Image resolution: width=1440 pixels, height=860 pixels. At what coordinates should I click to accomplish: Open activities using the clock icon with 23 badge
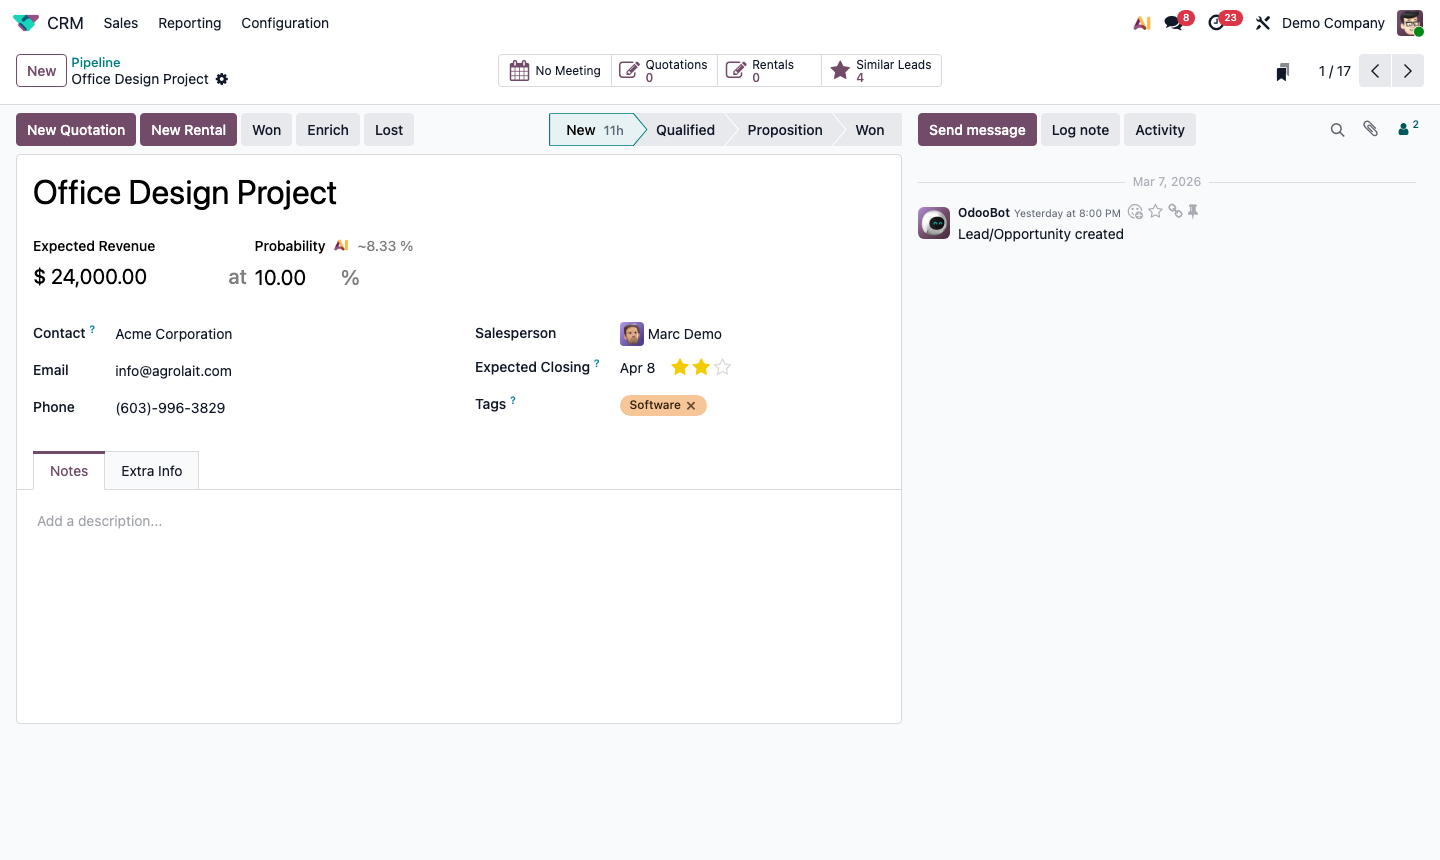(x=1217, y=22)
